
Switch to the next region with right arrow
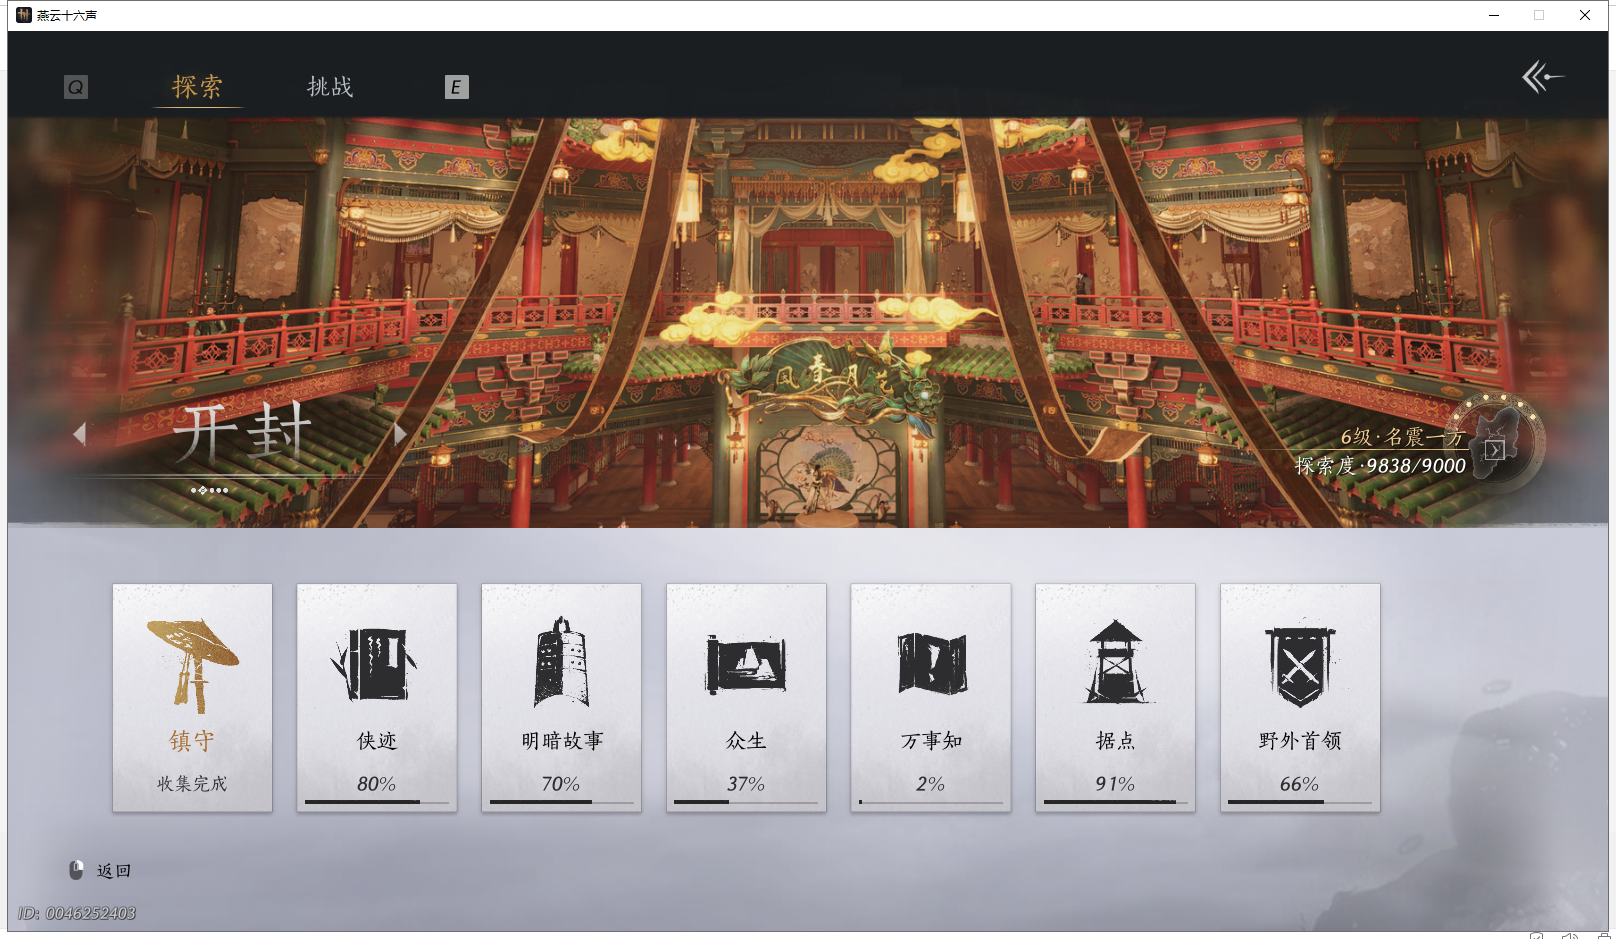click(400, 434)
